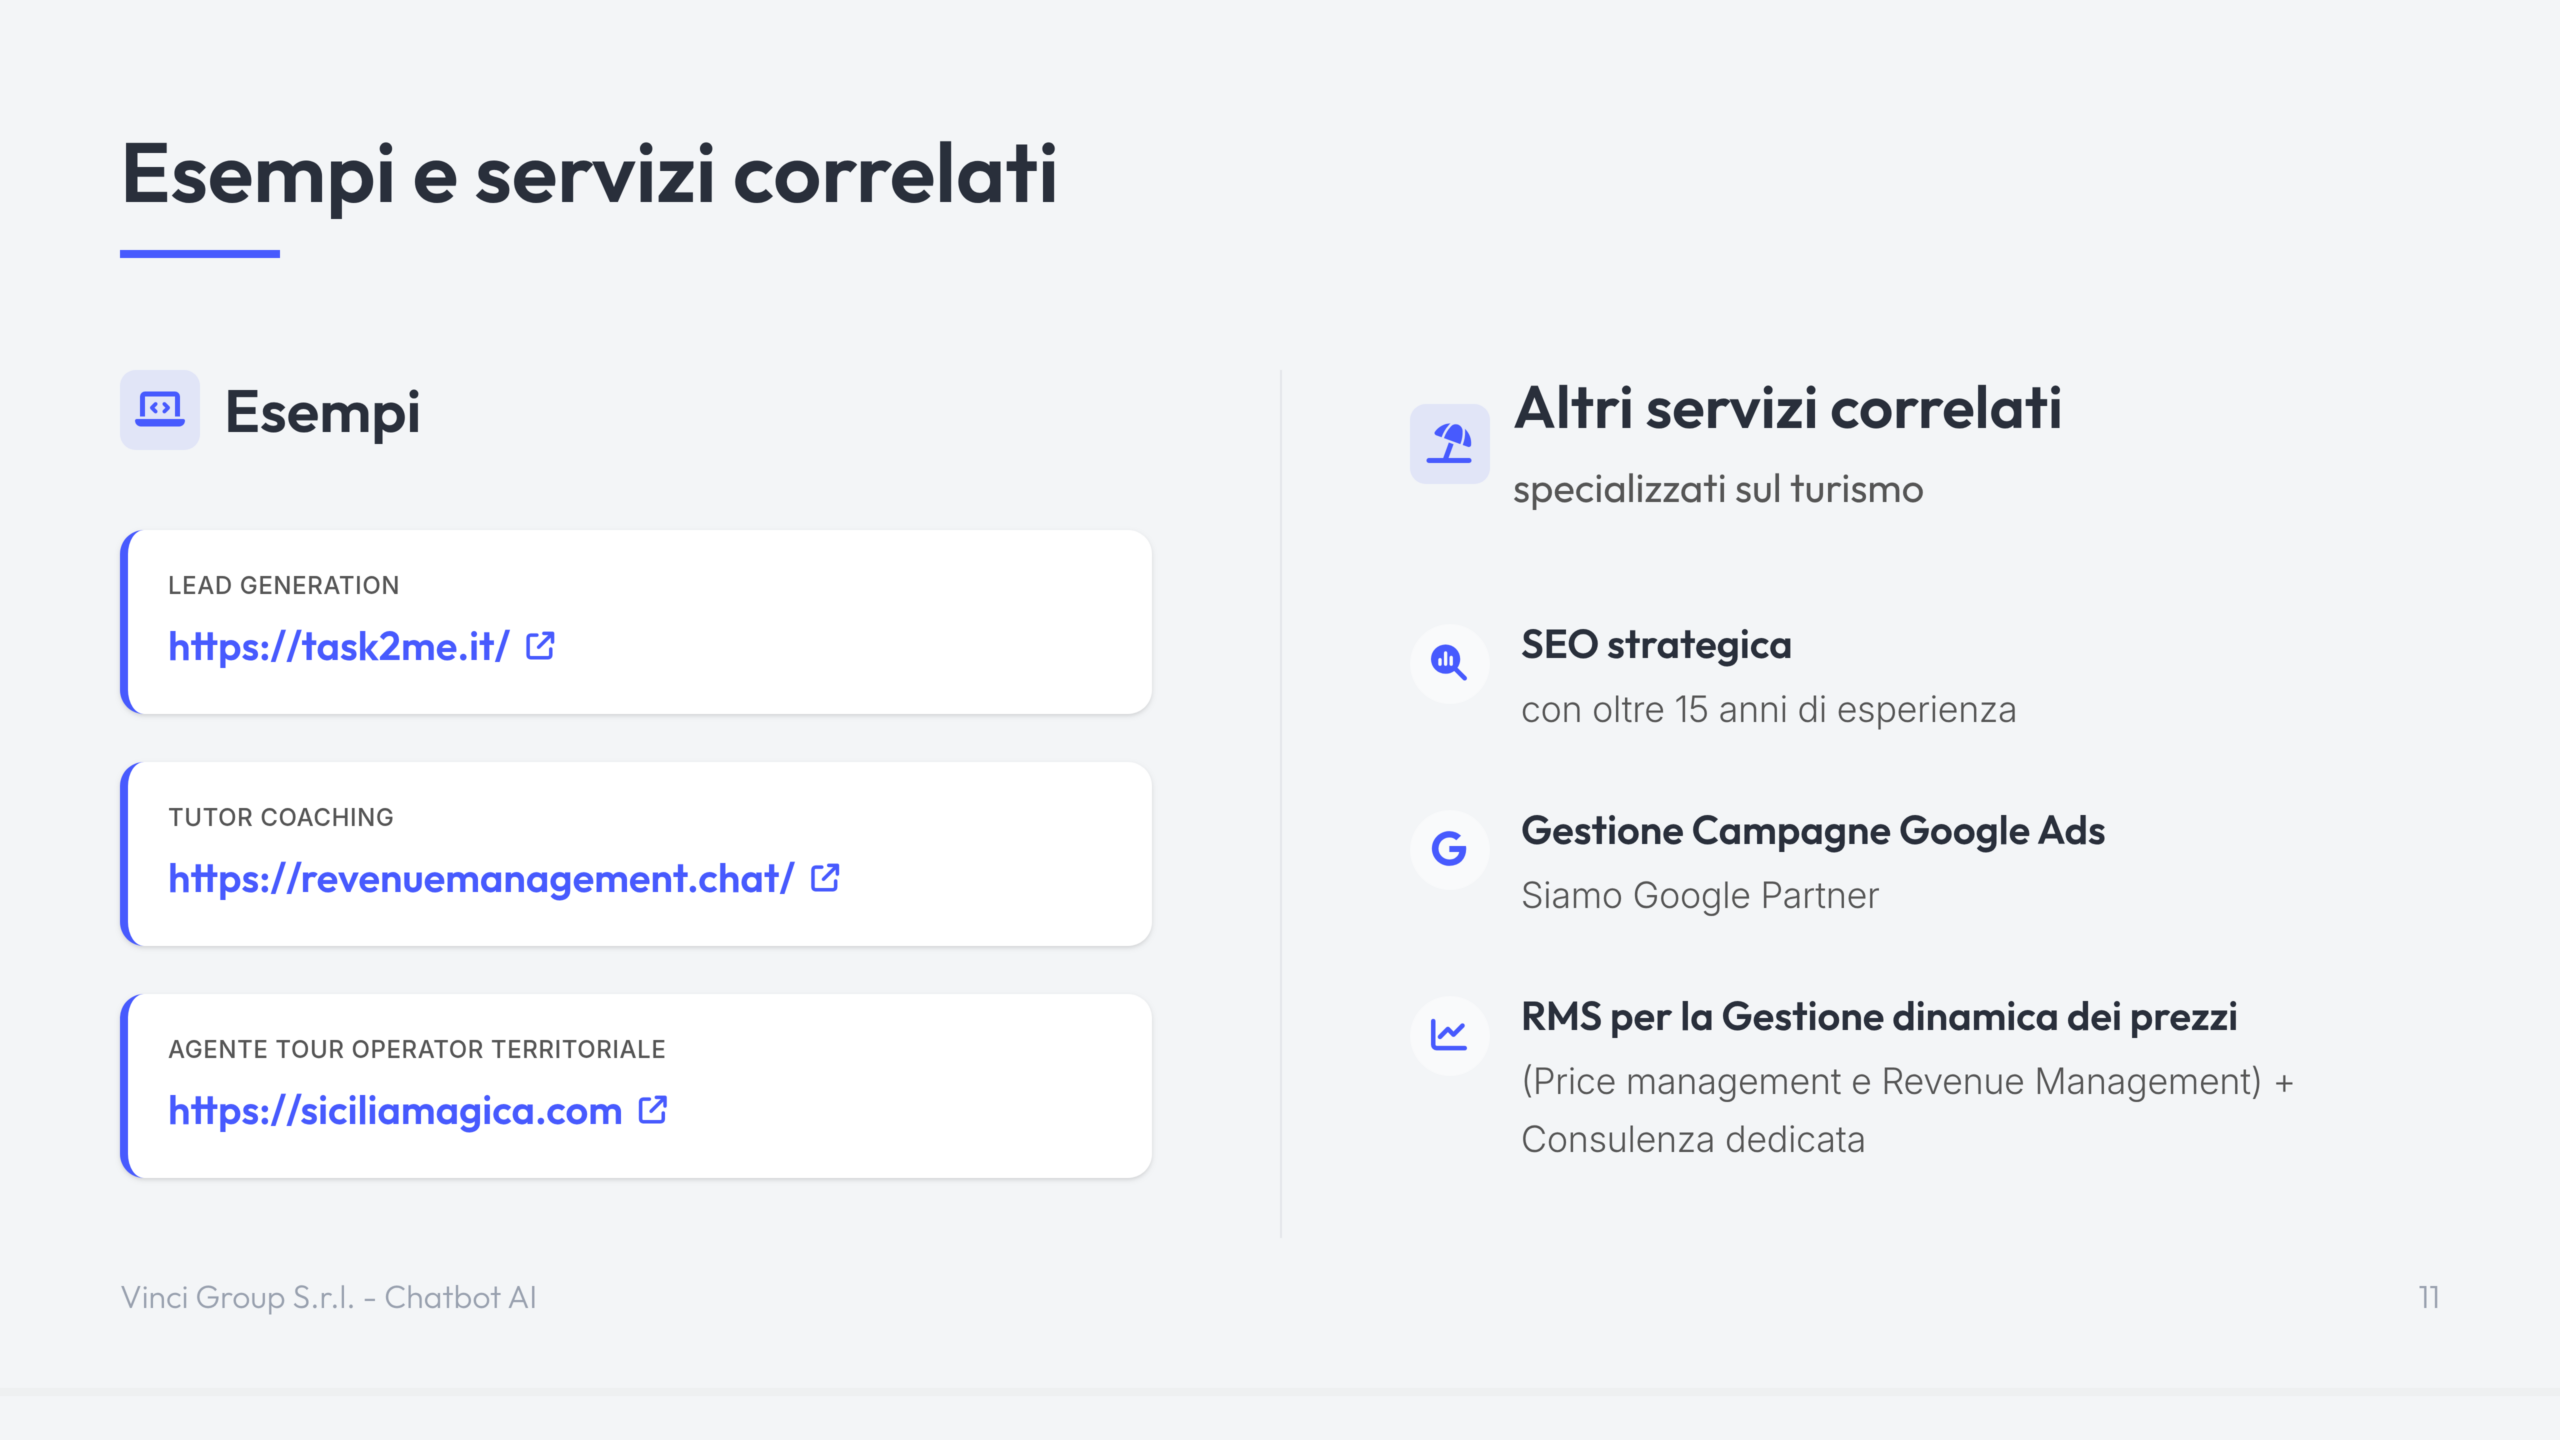Open the https://task2me.it/ link
The height and width of the screenshot is (1440, 2560).
tap(339, 647)
